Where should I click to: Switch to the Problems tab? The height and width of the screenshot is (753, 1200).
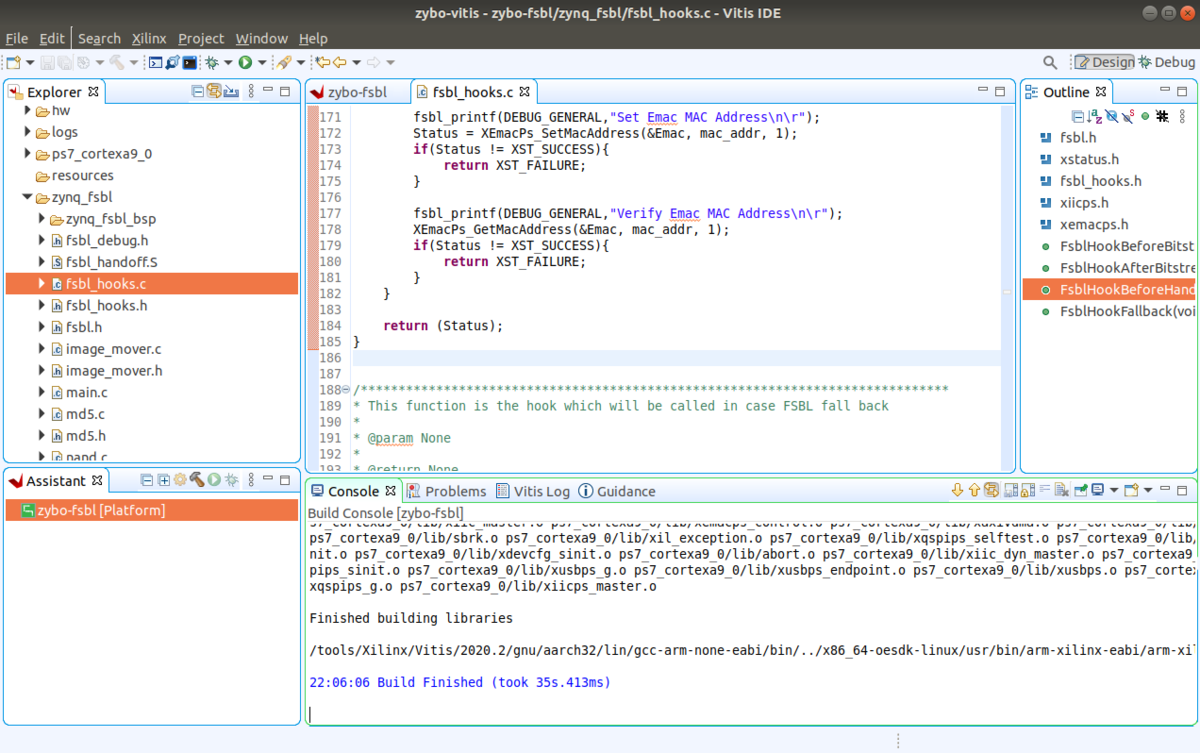tap(446, 491)
